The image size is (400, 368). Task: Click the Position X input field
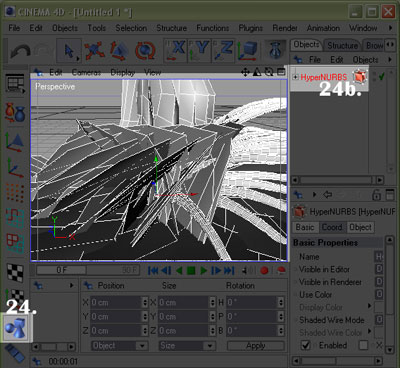click(x=116, y=302)
